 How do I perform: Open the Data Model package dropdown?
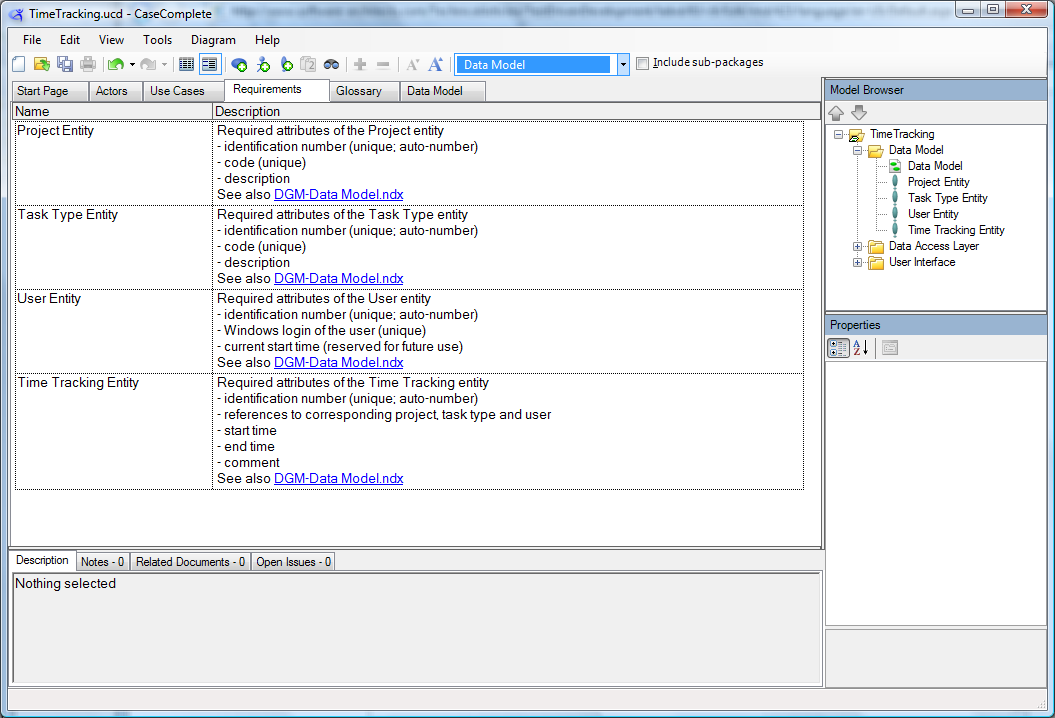623,65
